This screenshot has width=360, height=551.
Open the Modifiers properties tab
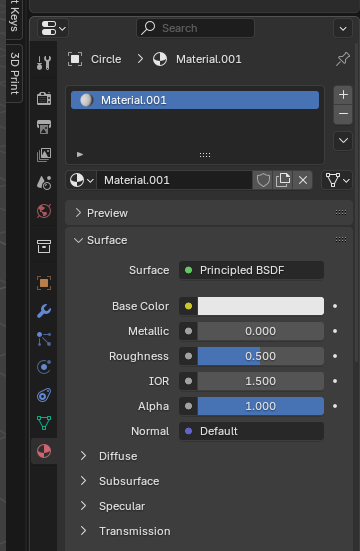coord(44,311)
